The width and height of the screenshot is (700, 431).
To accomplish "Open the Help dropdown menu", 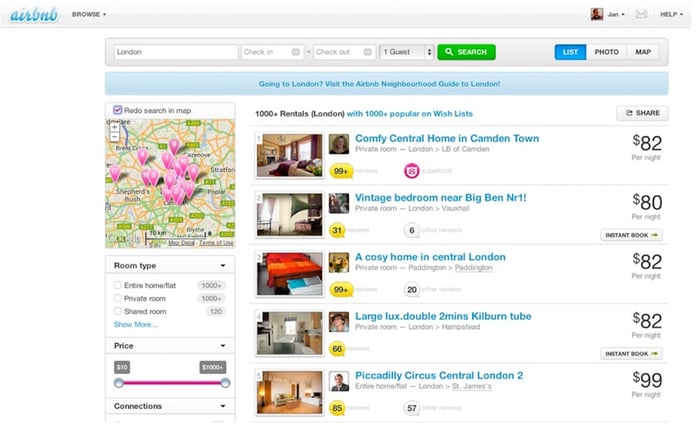I will [x=671, y=14].
